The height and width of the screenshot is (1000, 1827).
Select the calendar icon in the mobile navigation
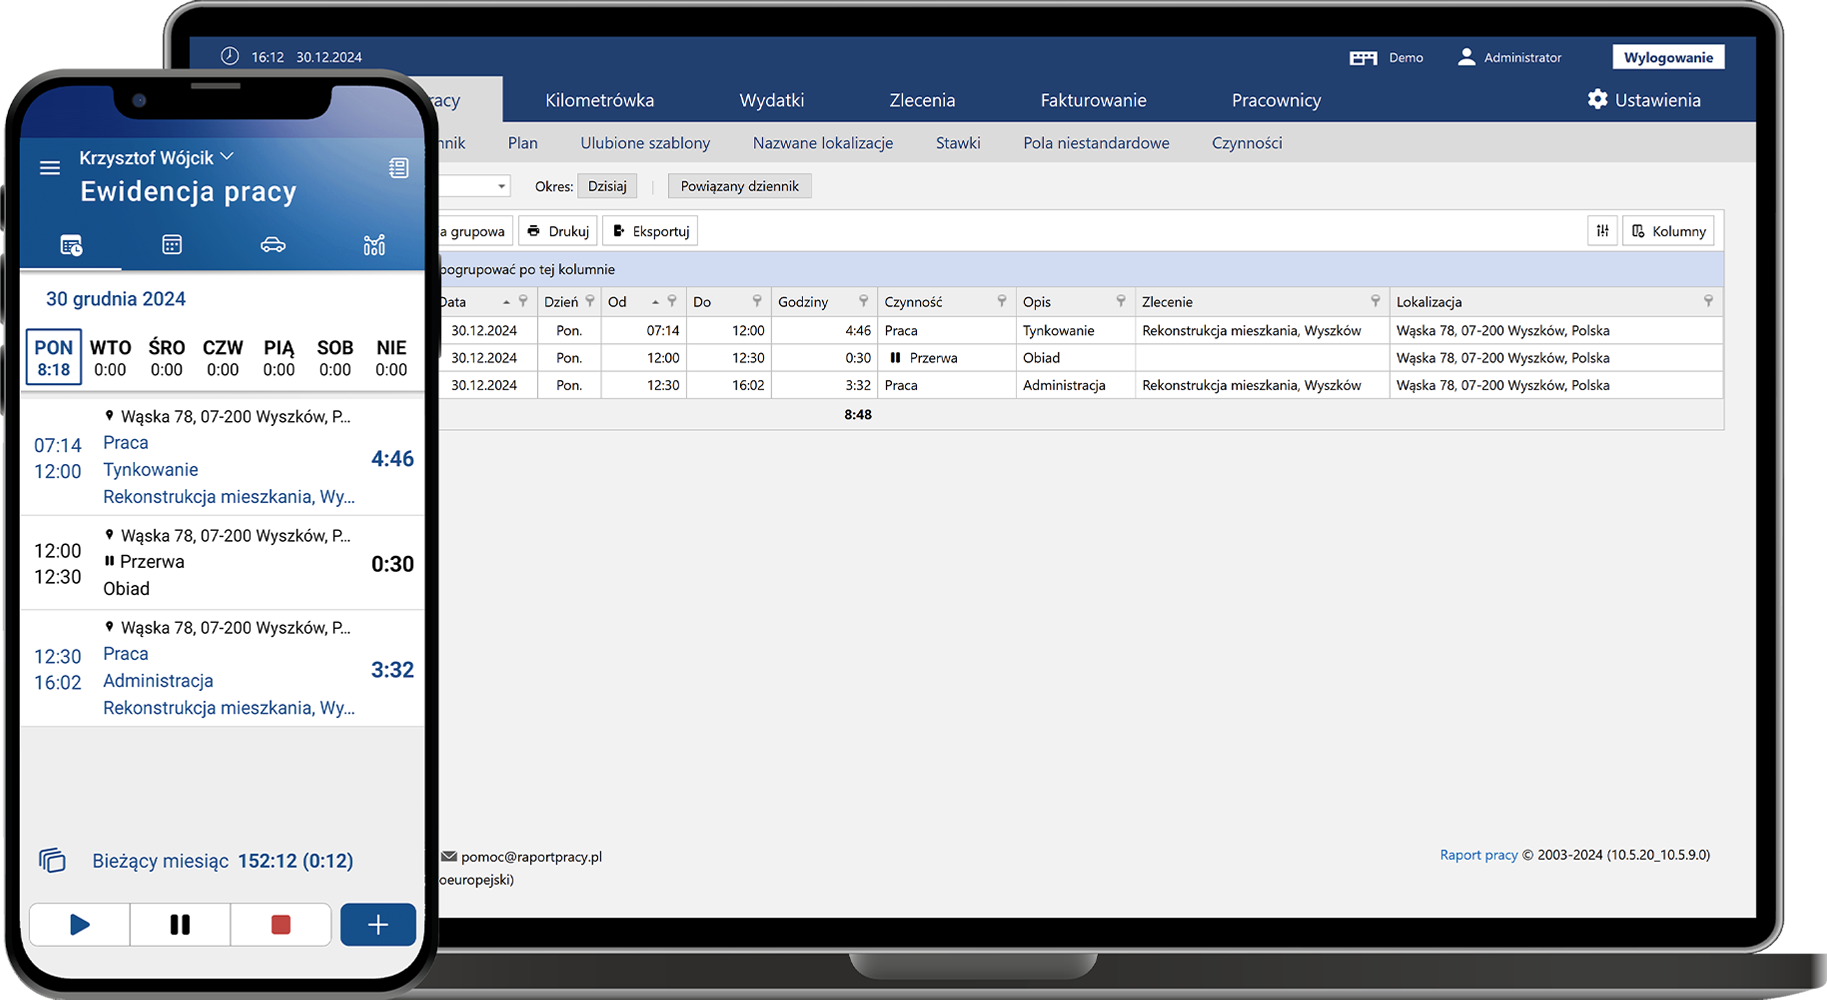171,243
